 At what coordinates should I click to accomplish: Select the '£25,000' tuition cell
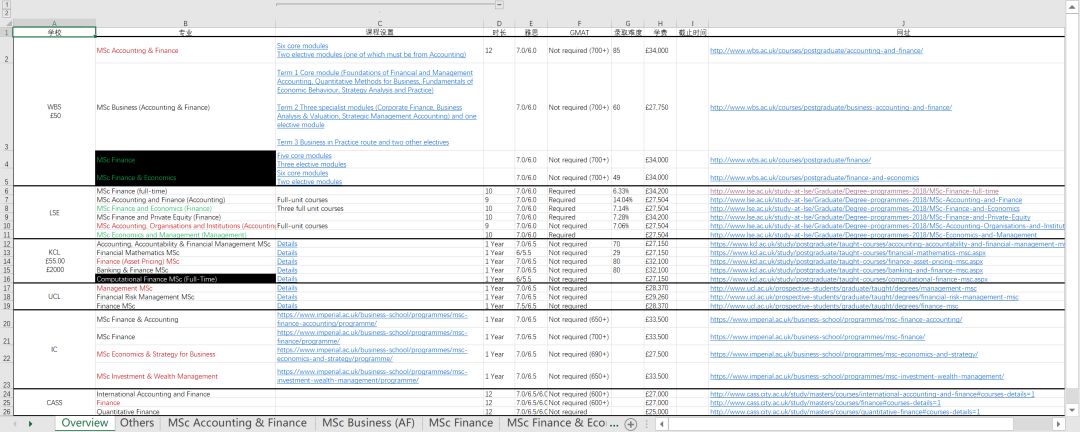(660, 411)
